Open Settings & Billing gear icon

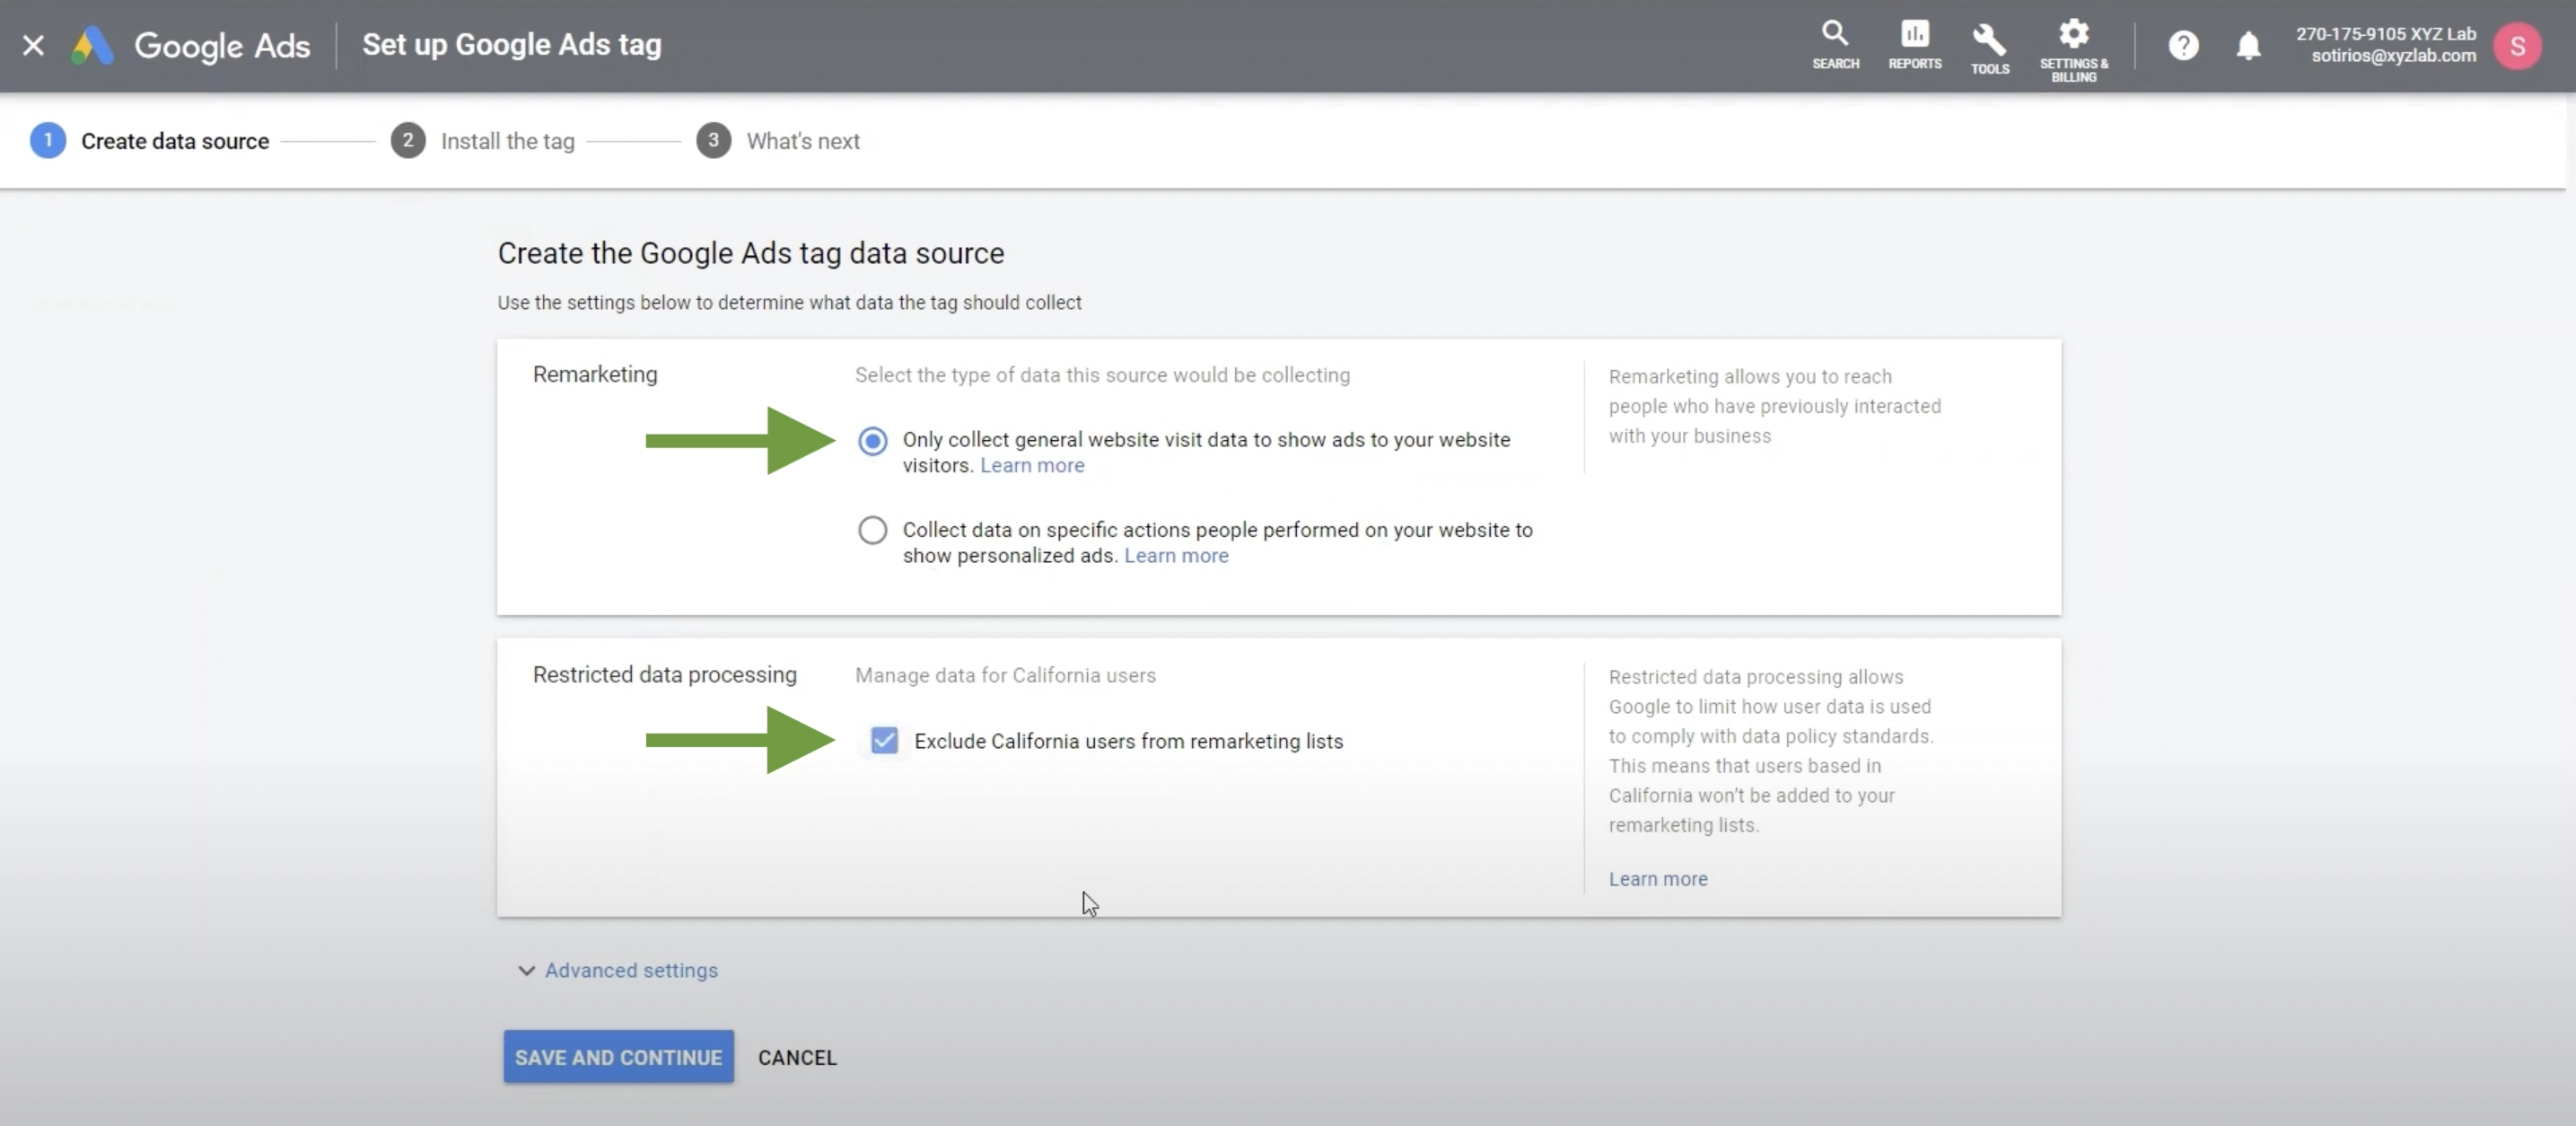pyautogui.click(x=2073, y=49)
